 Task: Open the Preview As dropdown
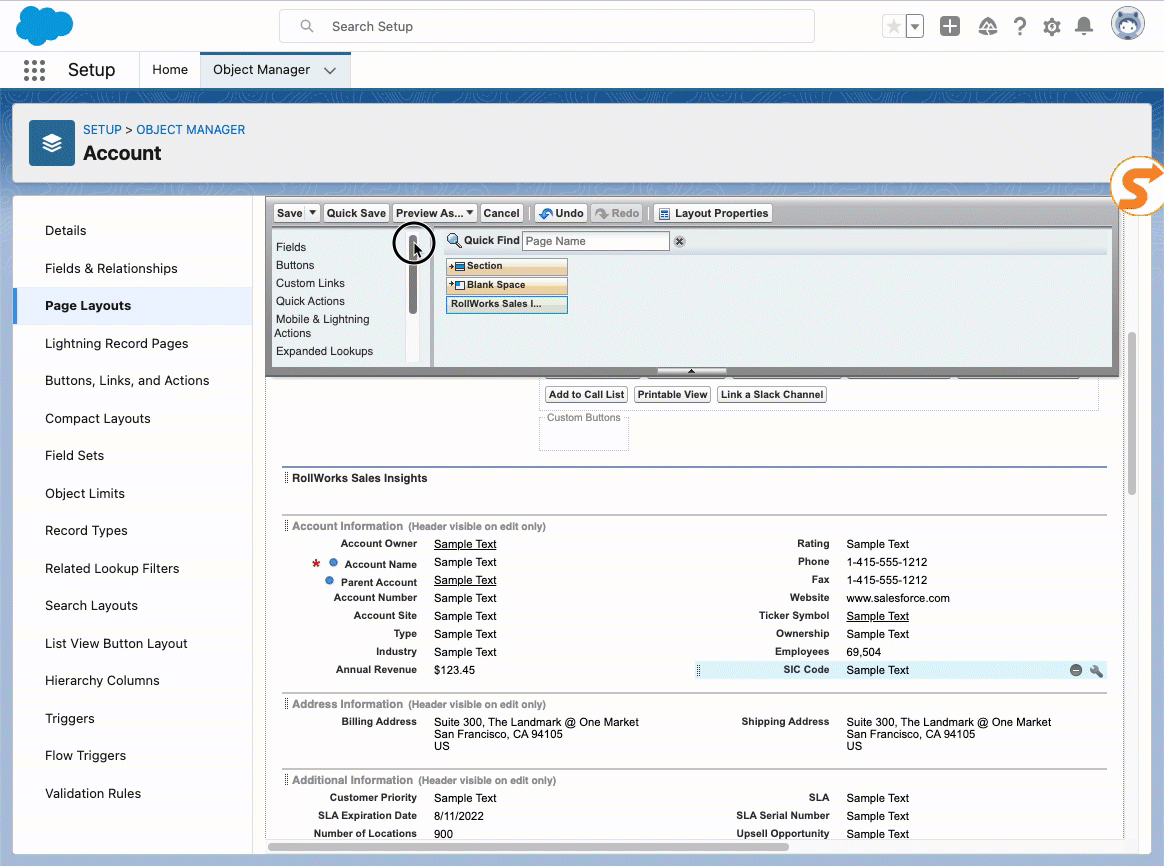tap(434, 213)
